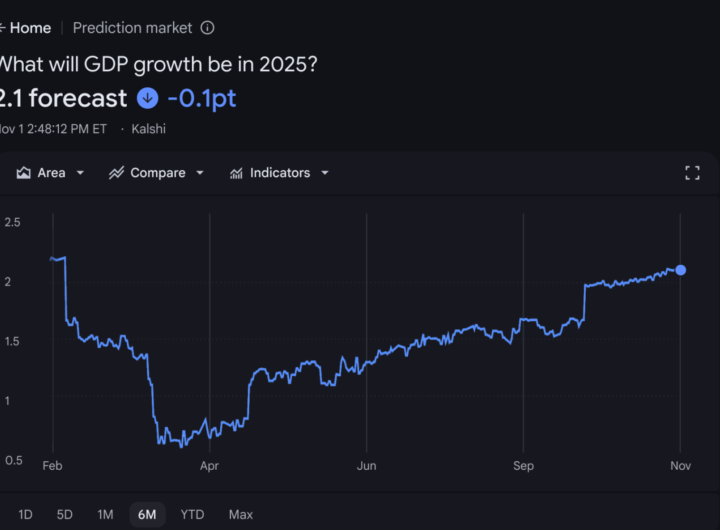Click the info icon beside Prediction market
The width and height of the screenshot is (720, 530).
(x=207, y=28)
